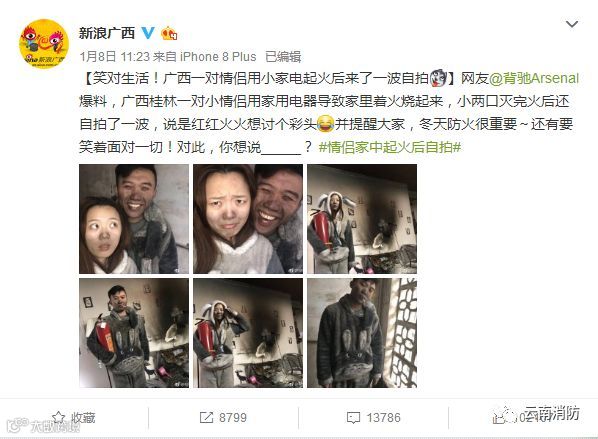Image resolution: width=598 pixels, height=439 pixels.
Task: Click the 1月8日 11:23 timestamp
Action: [x=114, y=57]
